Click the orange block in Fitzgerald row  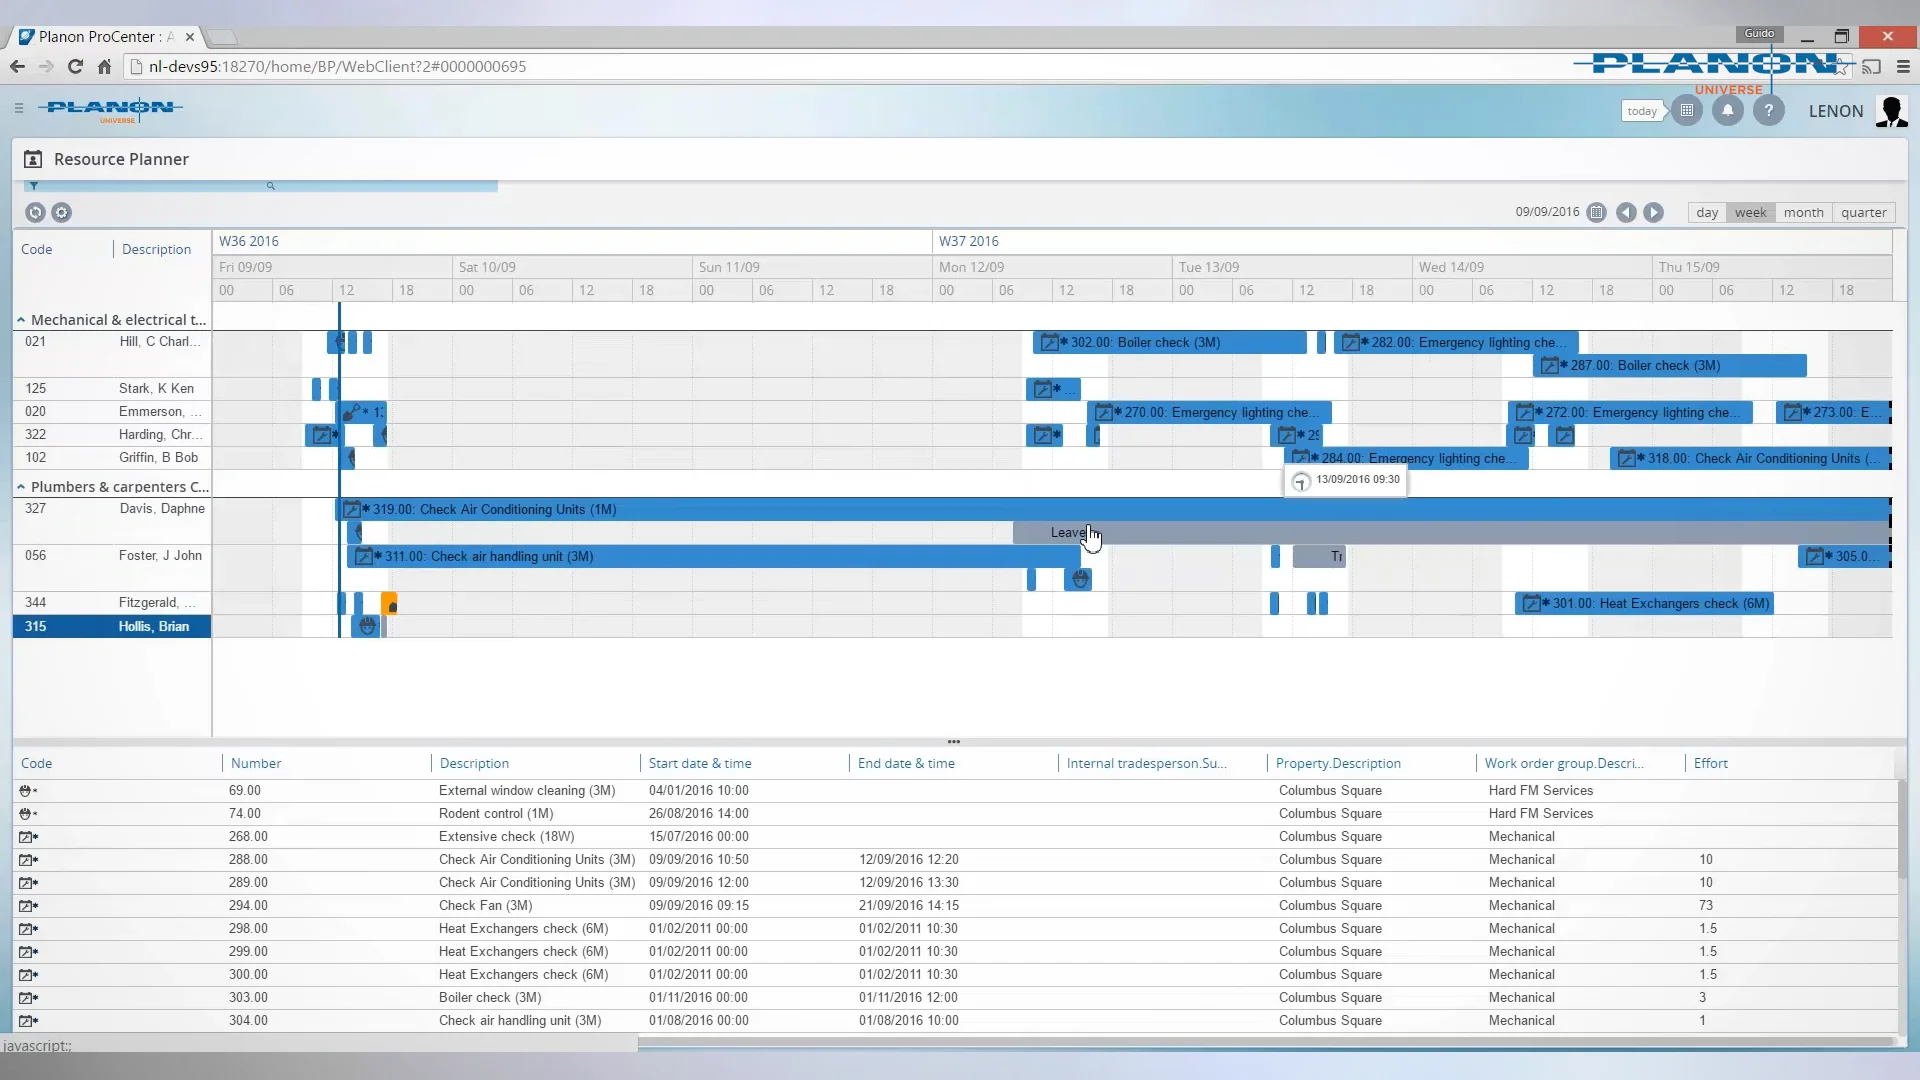[390, 603]
